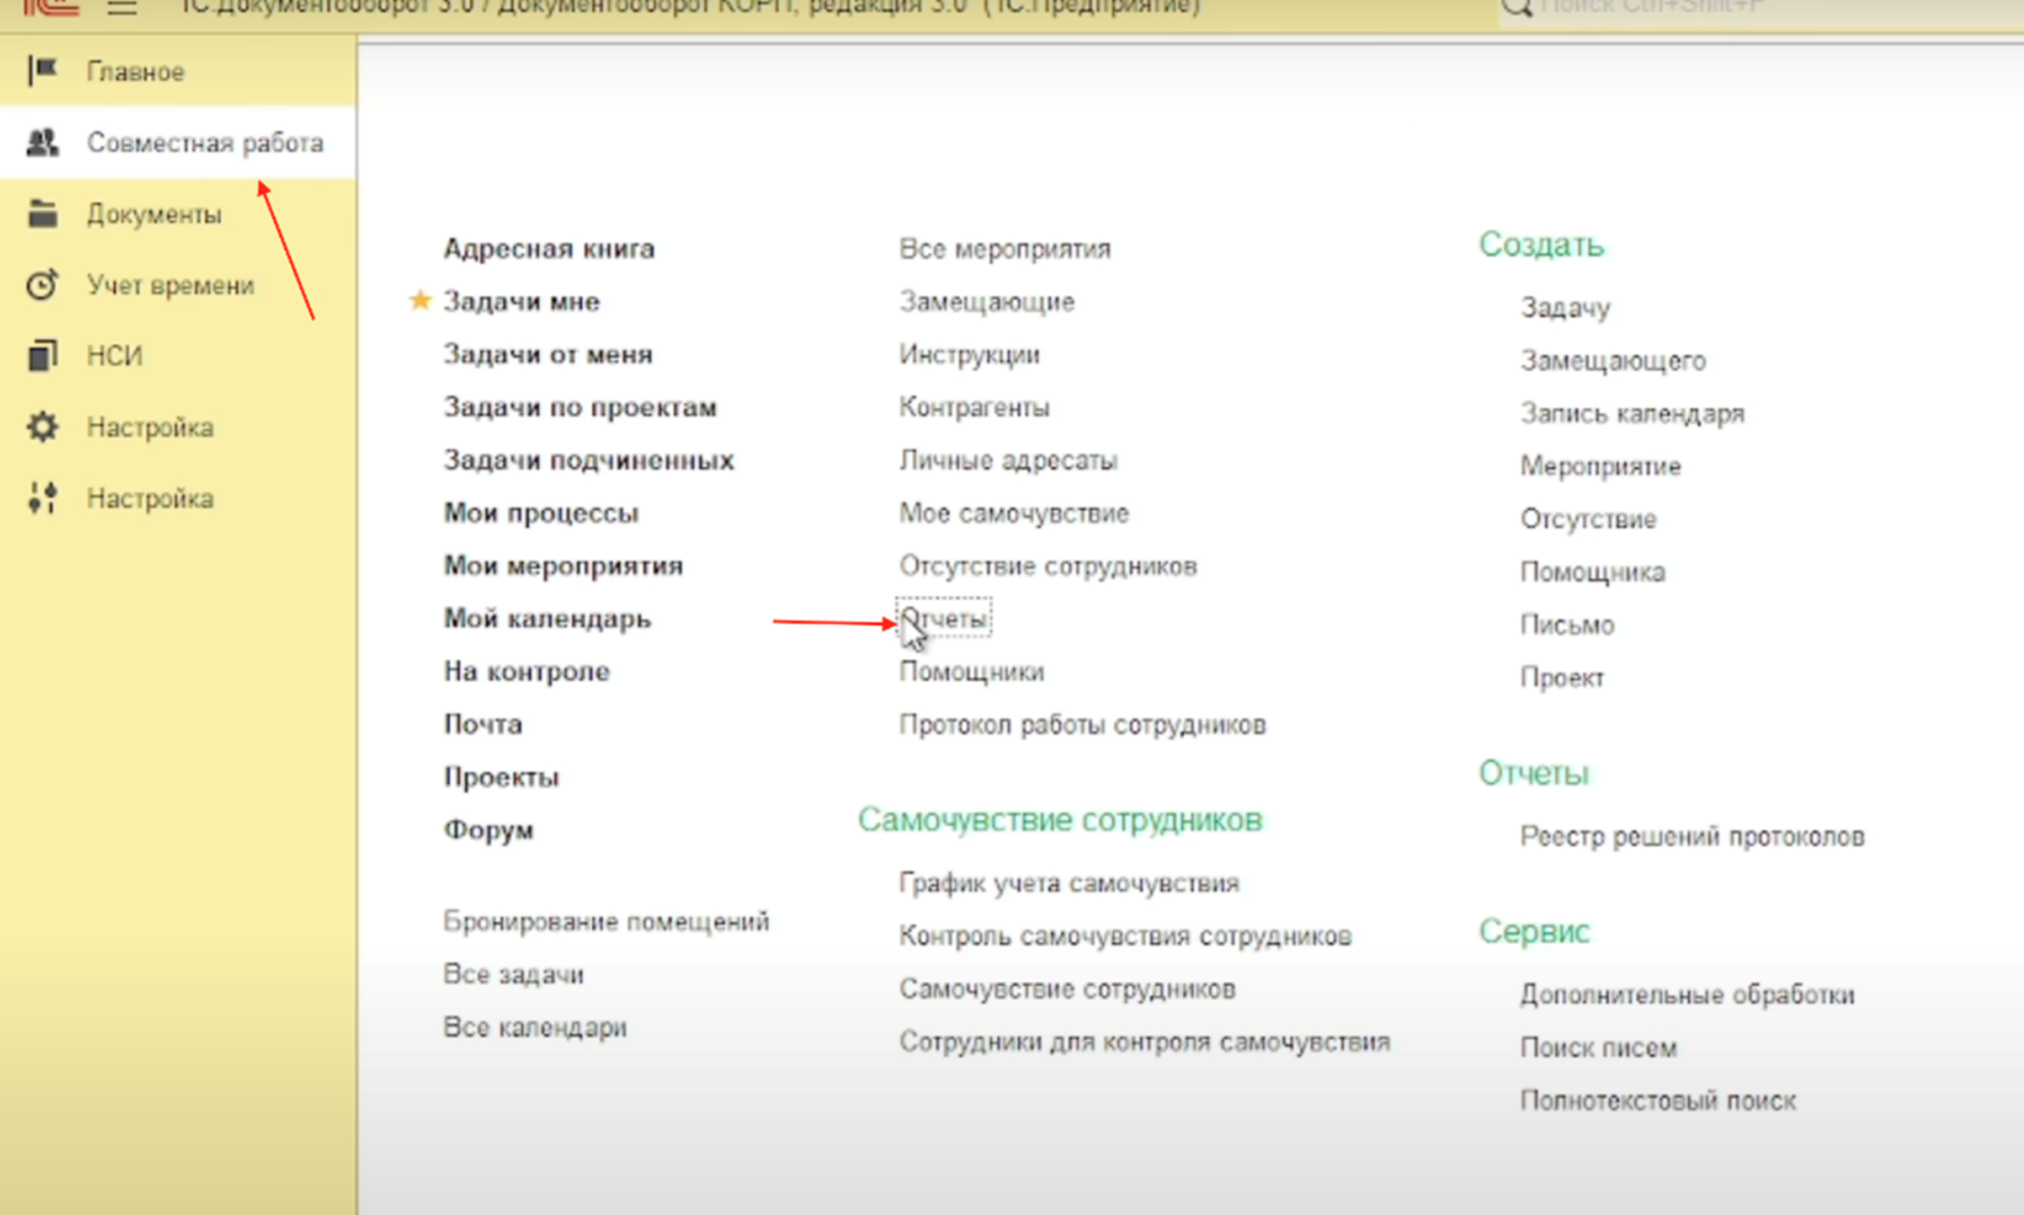Open Полнотекстовый поиск
Image resolution: width=2024 pixels, height=1215 pixels.
click(1658, 1101)
